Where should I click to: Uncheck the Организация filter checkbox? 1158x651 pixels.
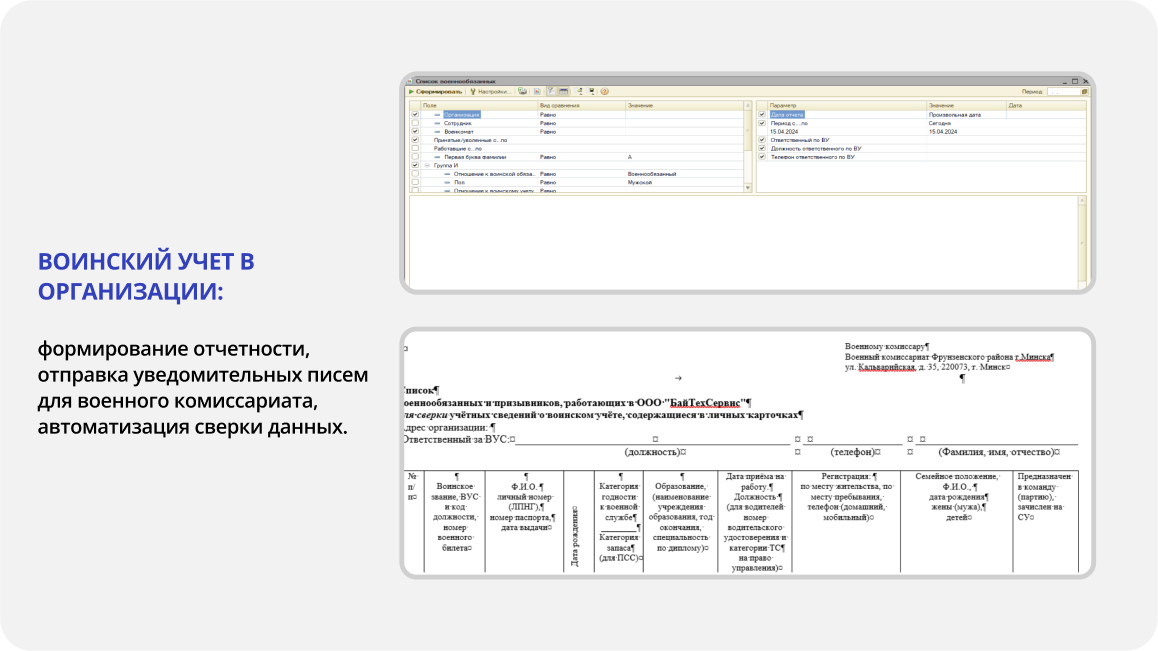point(415,115)
